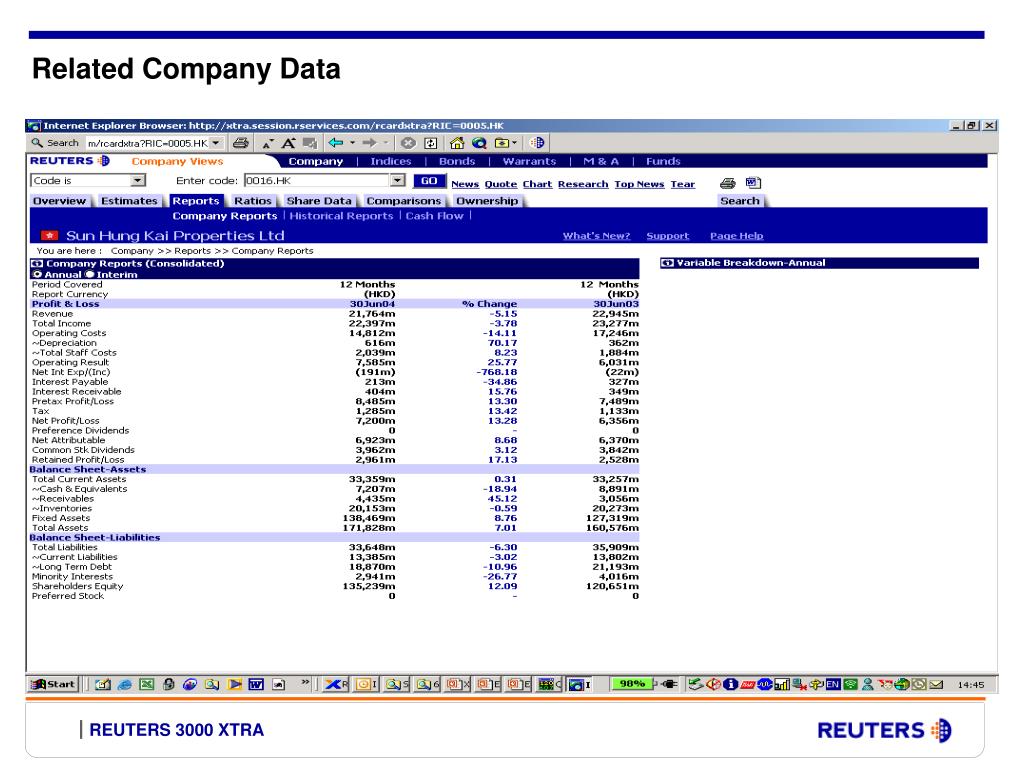Click the EN language indicator in tray
Screen dimensions: 1024x768
pyautogui.click(x=833, y=684)
